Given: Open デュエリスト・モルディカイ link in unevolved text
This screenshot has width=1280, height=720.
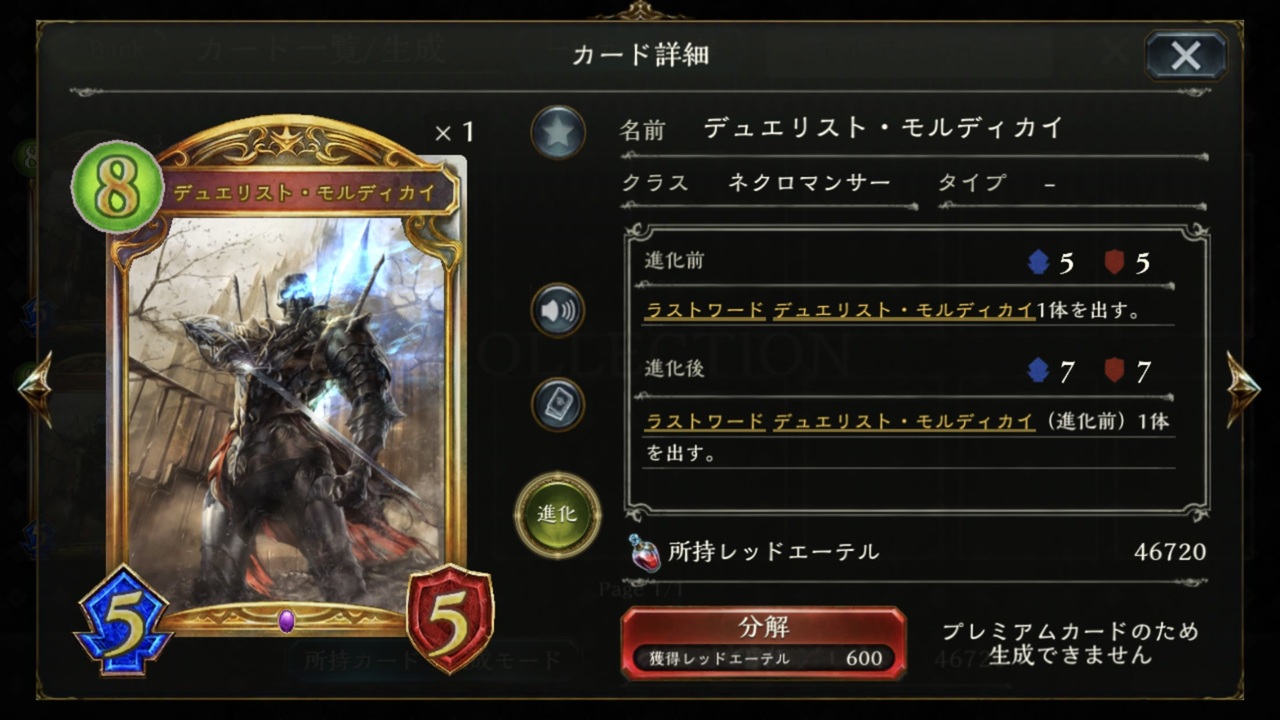Looking at the screenshot, I should (904, 310).
